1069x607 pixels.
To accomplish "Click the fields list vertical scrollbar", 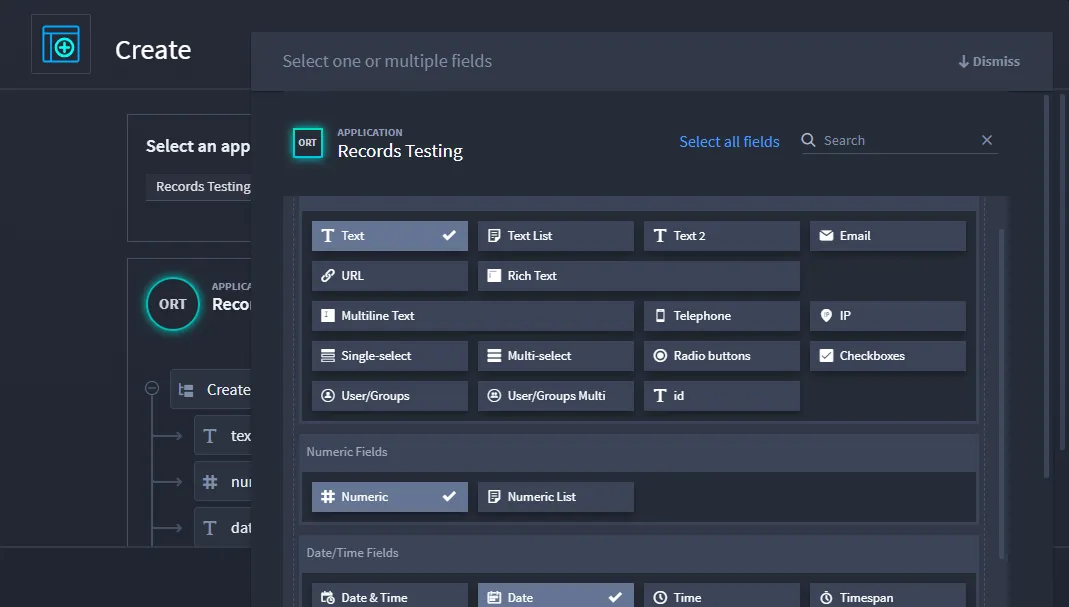I will coord(1002,394).
